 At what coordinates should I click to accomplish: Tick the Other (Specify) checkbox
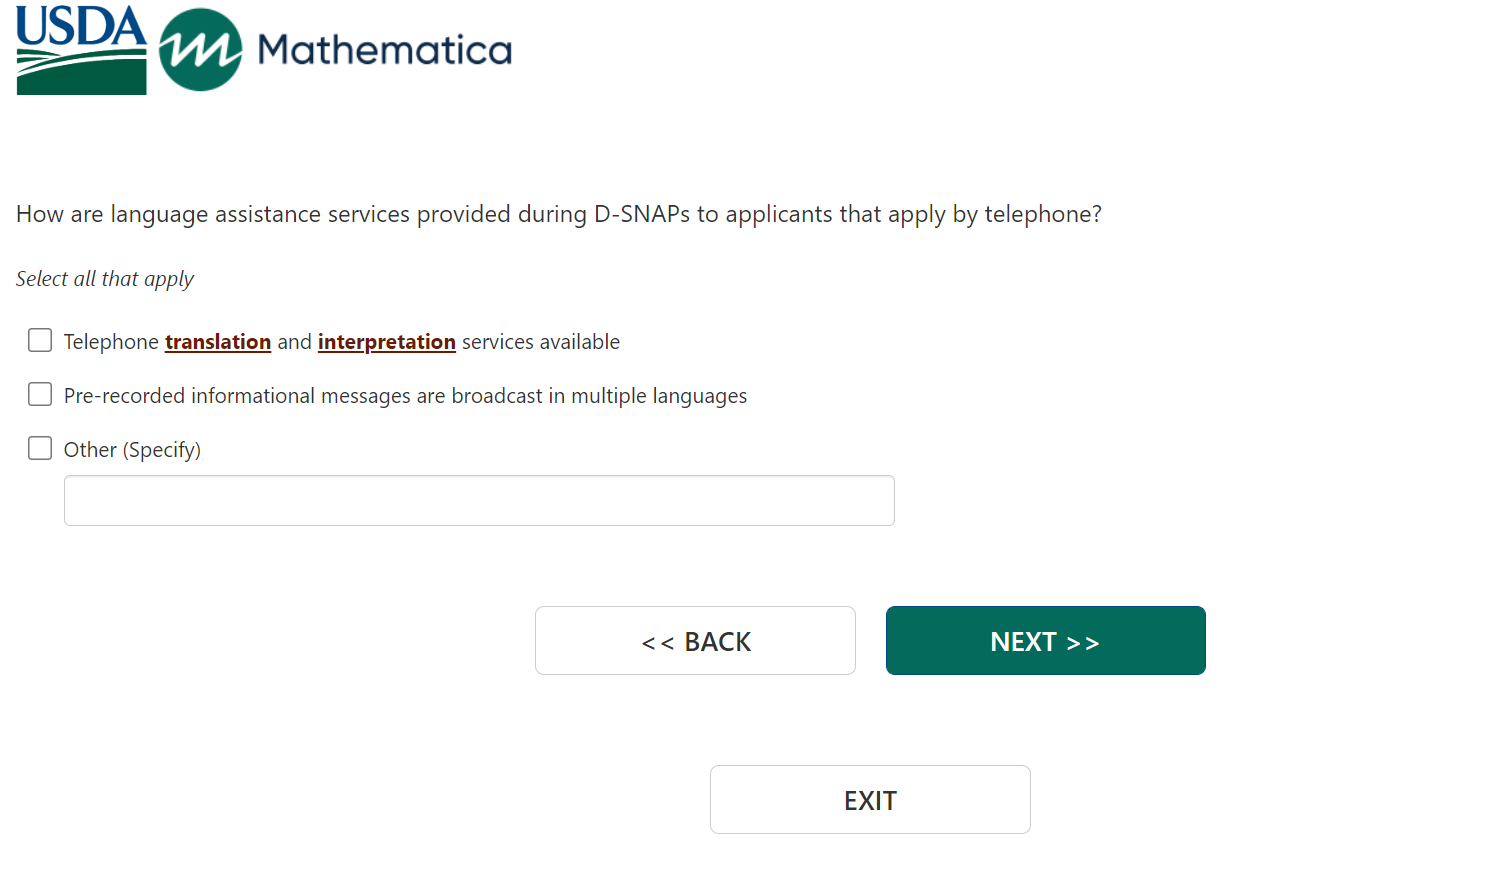click(40, 449)
